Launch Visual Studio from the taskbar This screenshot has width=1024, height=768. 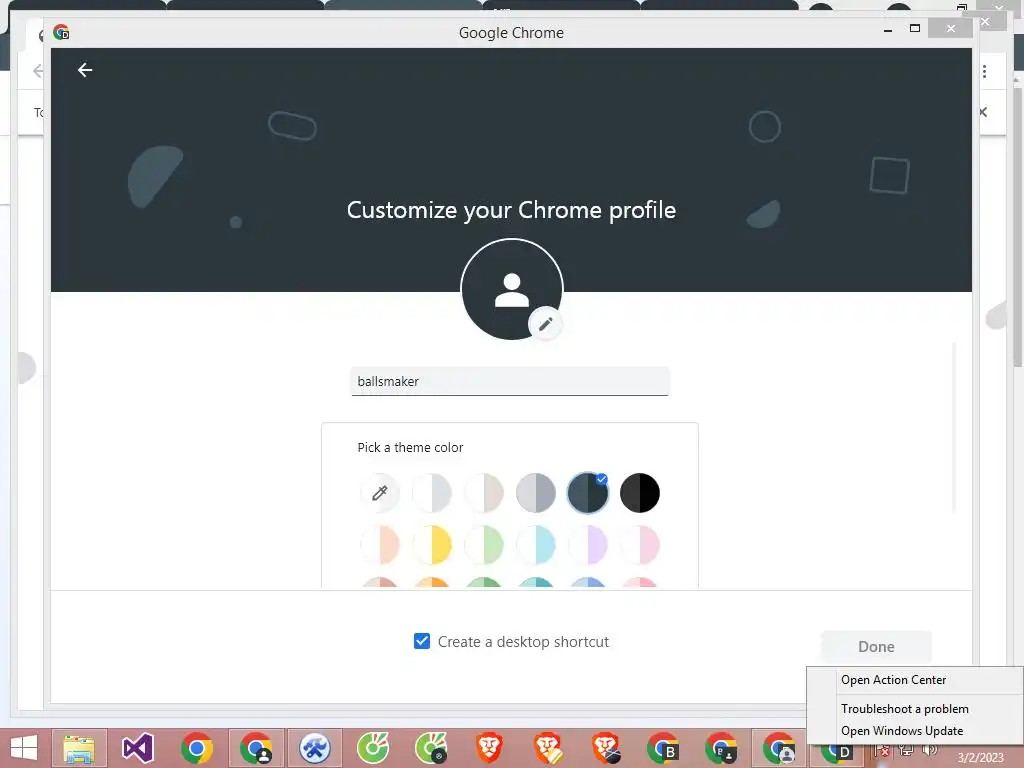coord(138,748)
